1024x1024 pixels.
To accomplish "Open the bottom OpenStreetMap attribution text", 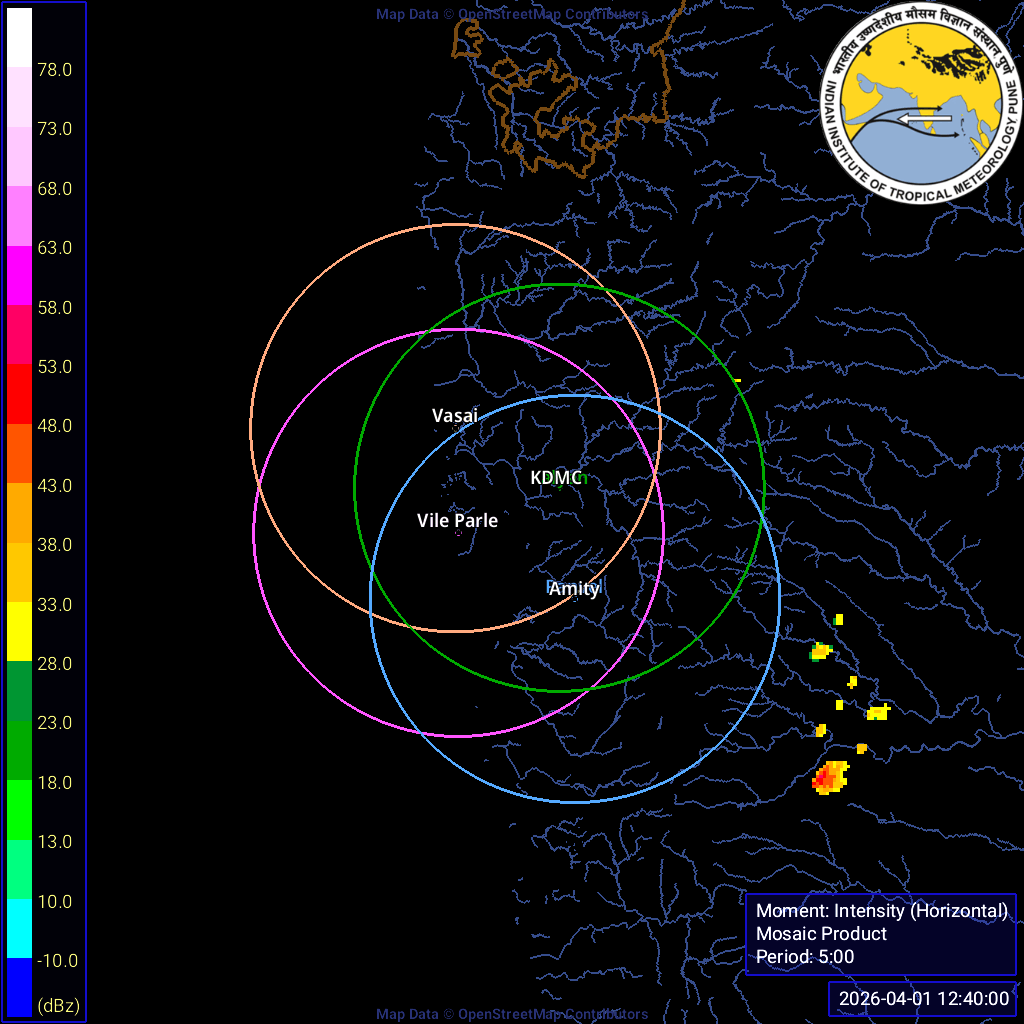I will click(512, 1014).
